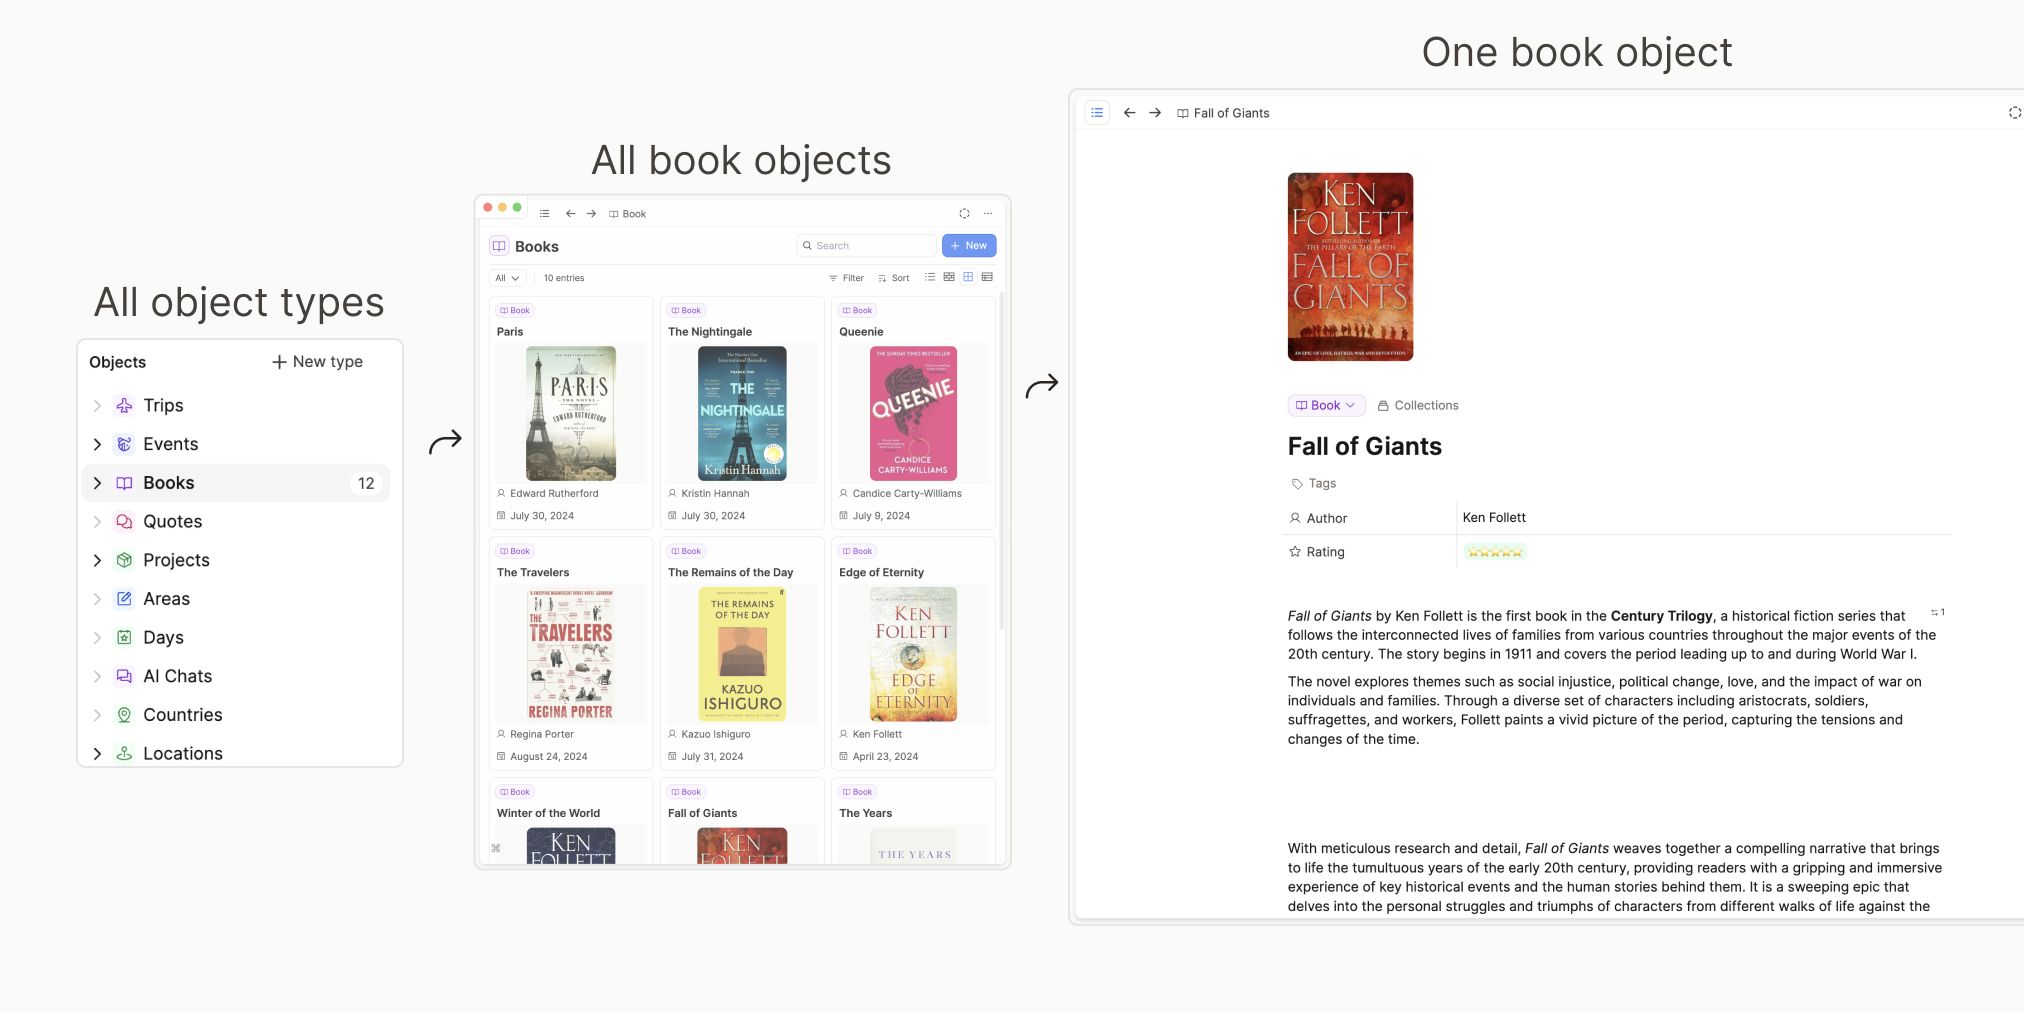Go back in Fall of Giants window
The image size is (2024, 1012).
1129,113
